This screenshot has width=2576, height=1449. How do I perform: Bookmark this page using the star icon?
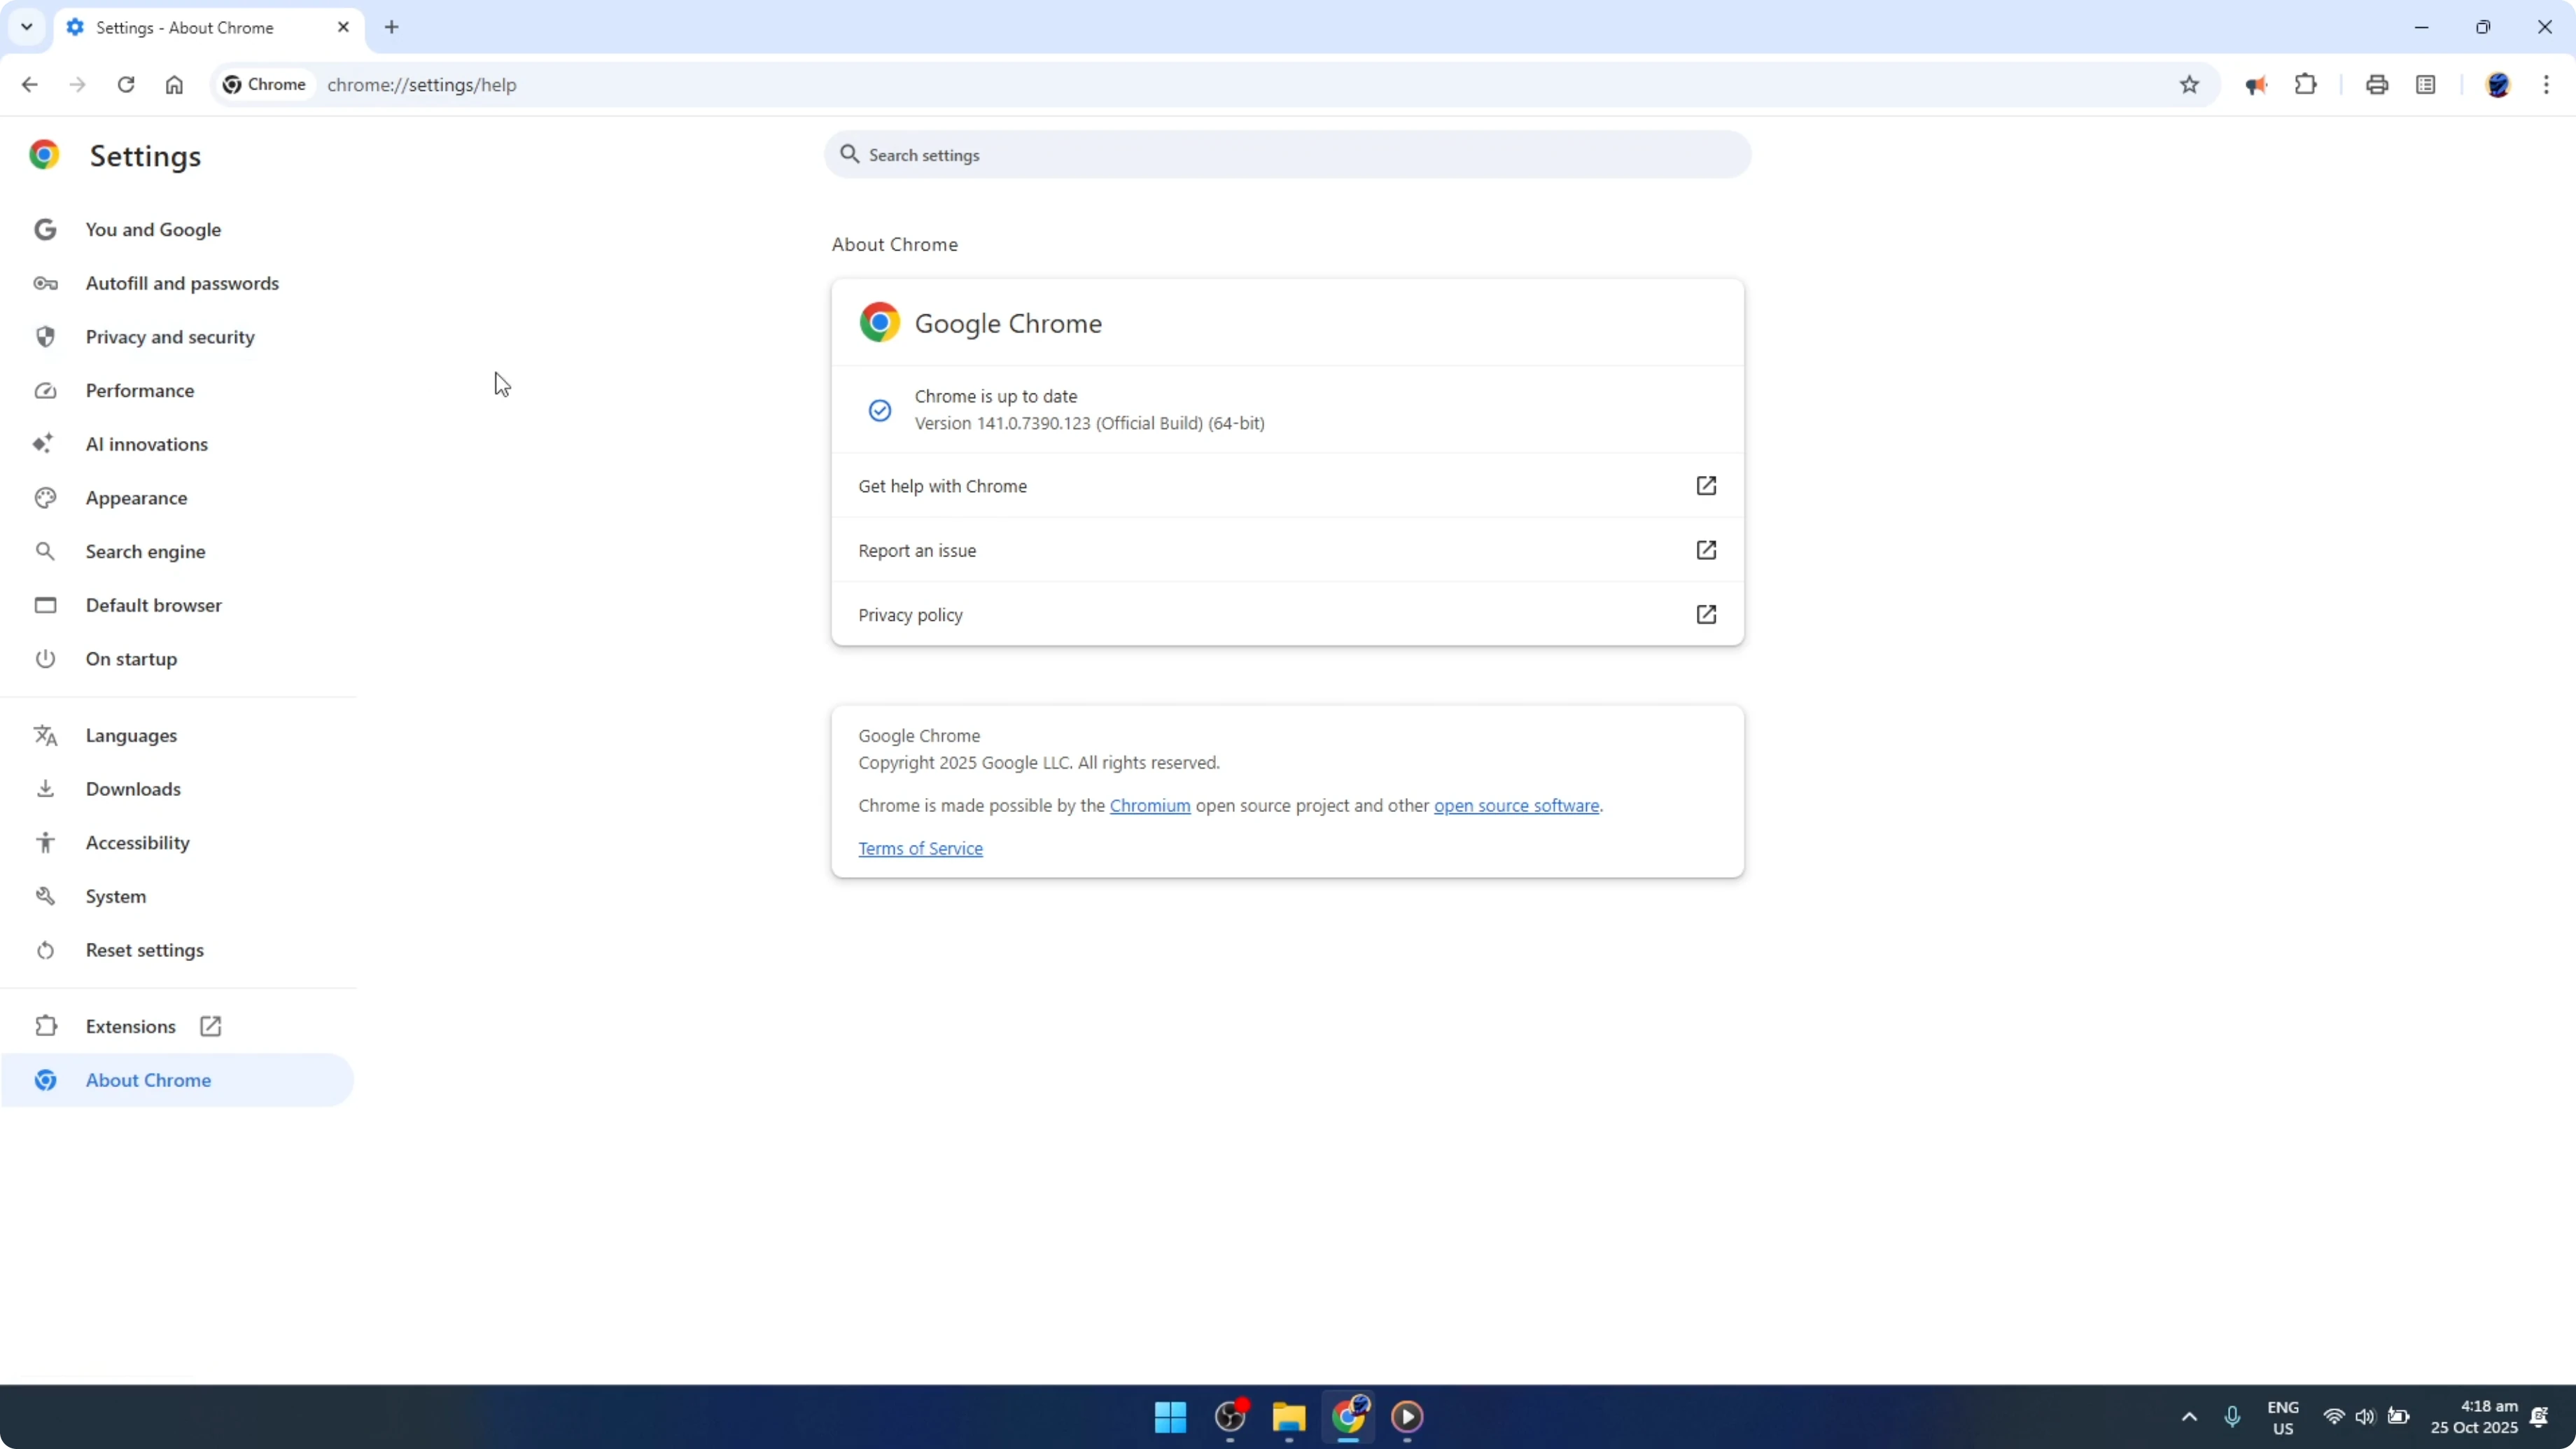2188,84
